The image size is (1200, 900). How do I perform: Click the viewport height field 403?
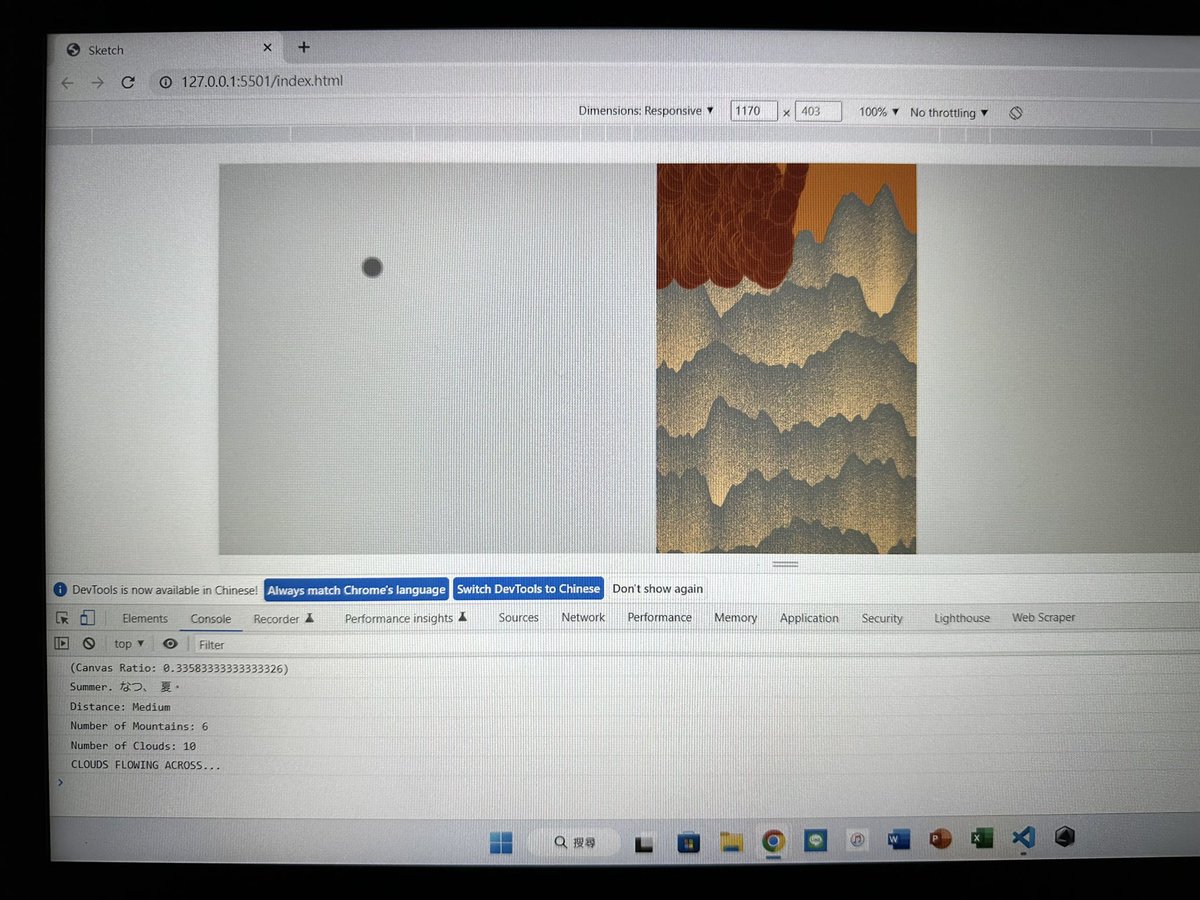click(x=818, y=111)
